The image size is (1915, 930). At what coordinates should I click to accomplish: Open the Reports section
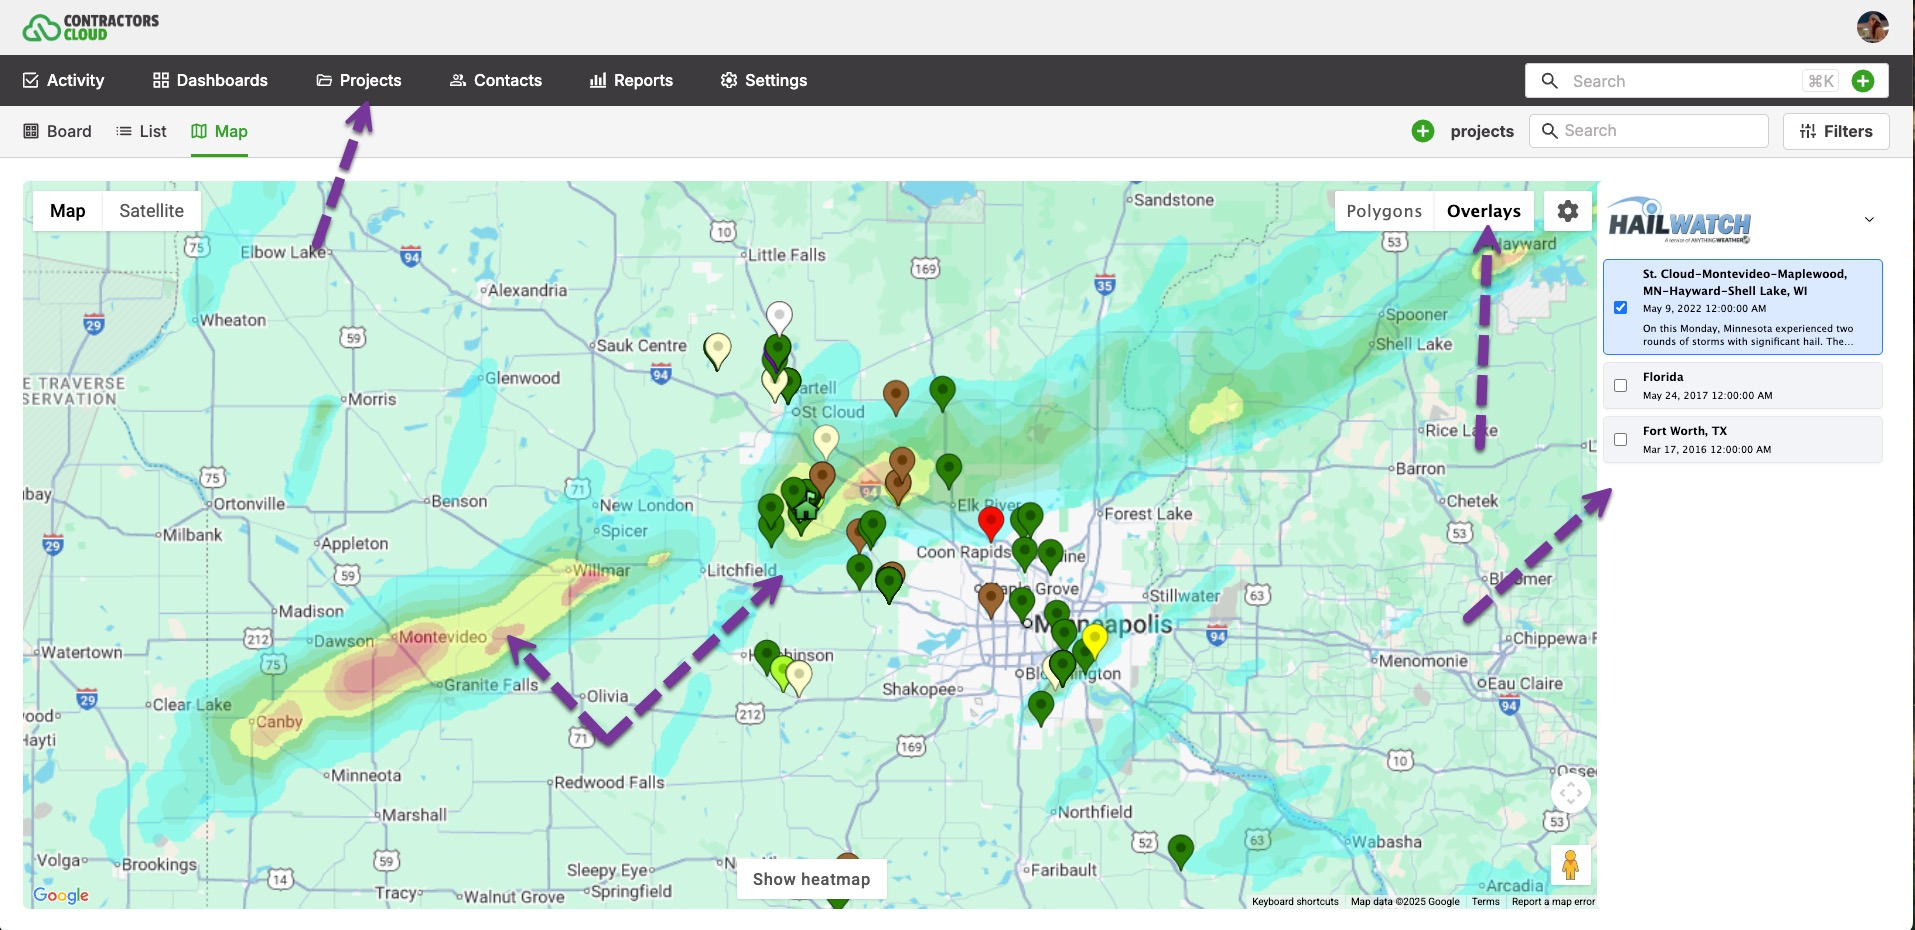[632, 80]
